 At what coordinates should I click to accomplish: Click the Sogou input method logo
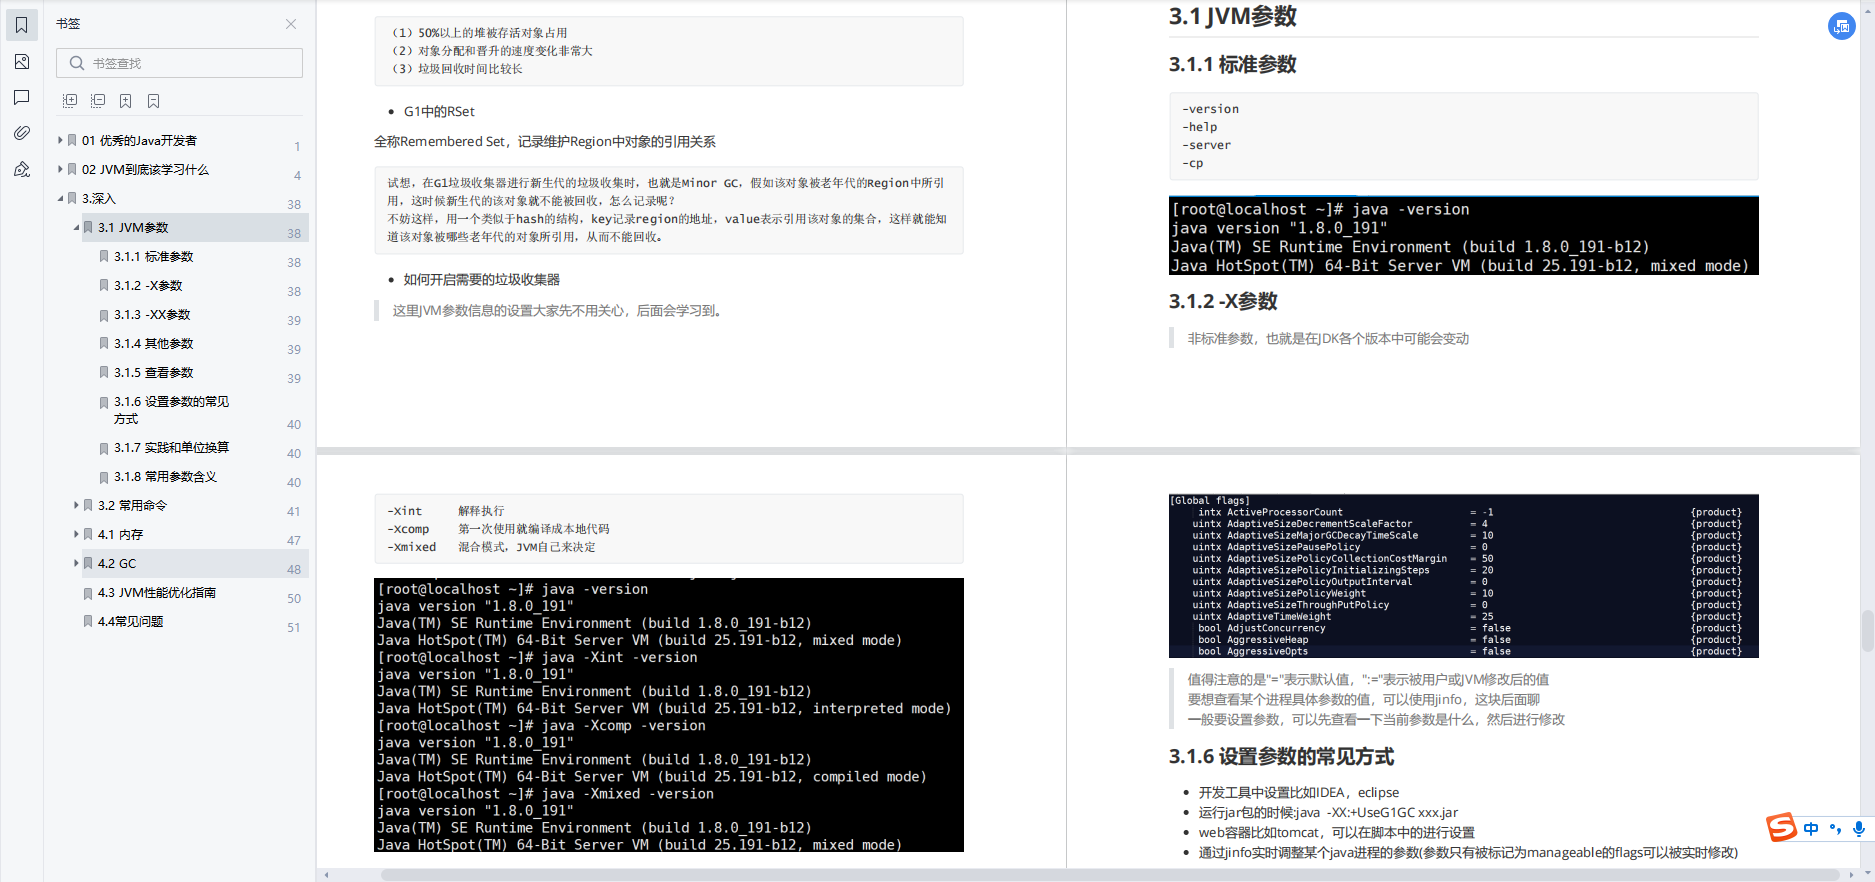coord(1781,827)
